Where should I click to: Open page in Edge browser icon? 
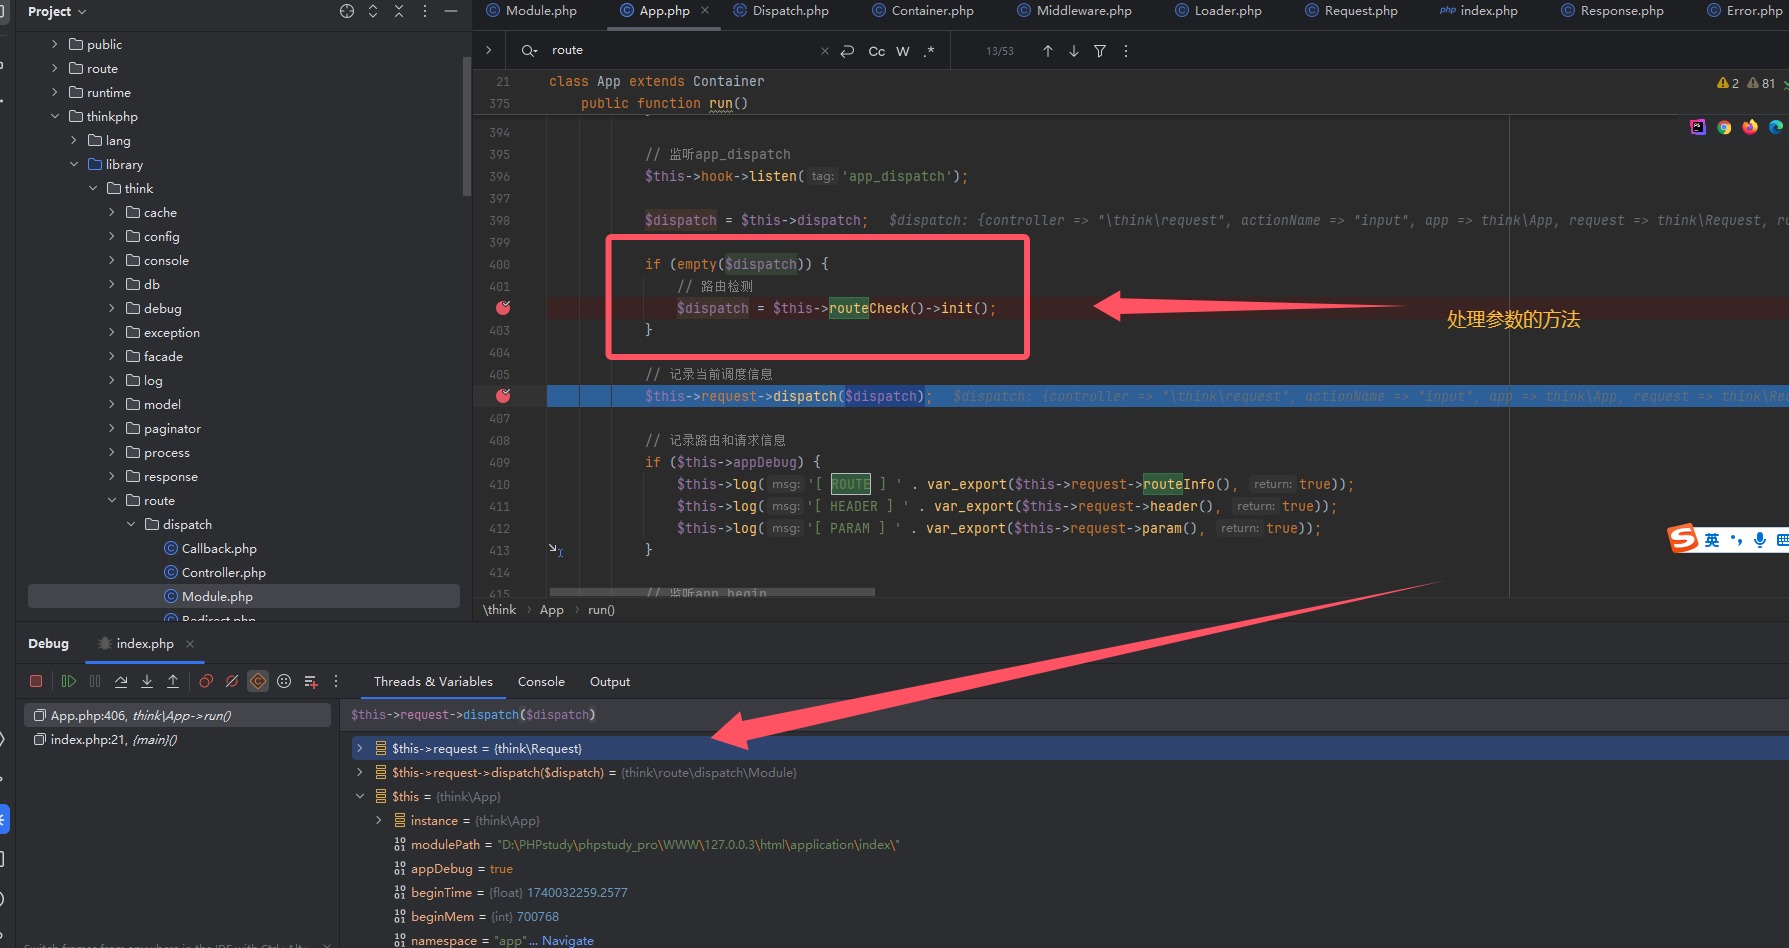[x=1776, y=127]
